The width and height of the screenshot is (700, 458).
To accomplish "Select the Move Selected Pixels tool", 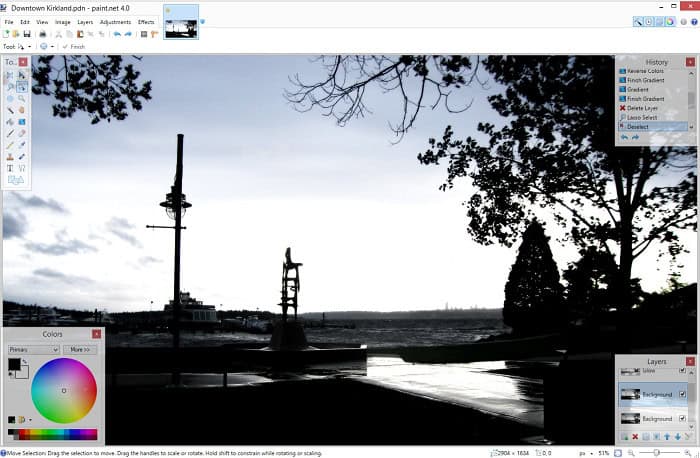I will [x=21, y=75].
